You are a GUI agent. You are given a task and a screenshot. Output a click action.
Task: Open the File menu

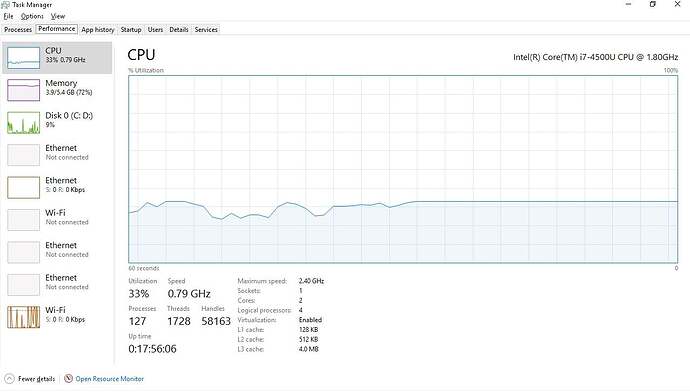8,16
